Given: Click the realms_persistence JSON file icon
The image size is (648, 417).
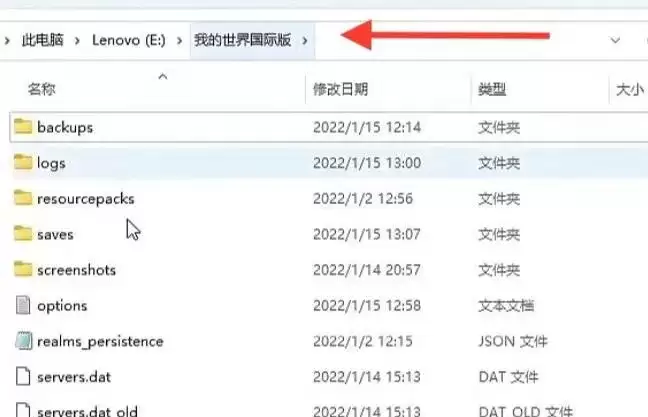Looking at the screenshot, I should point(24,341).
